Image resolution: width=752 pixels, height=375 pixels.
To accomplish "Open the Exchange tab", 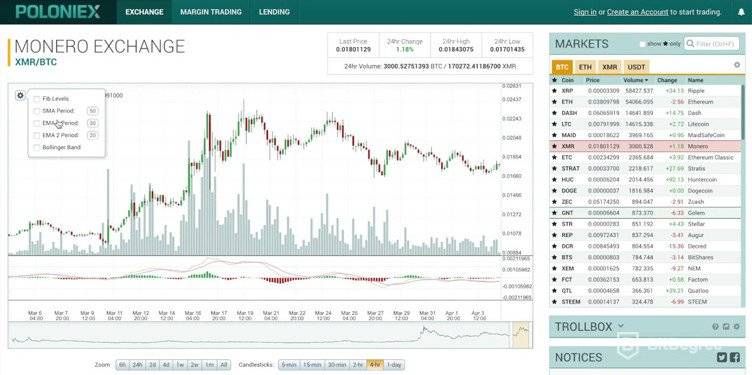I will (144, 12).
